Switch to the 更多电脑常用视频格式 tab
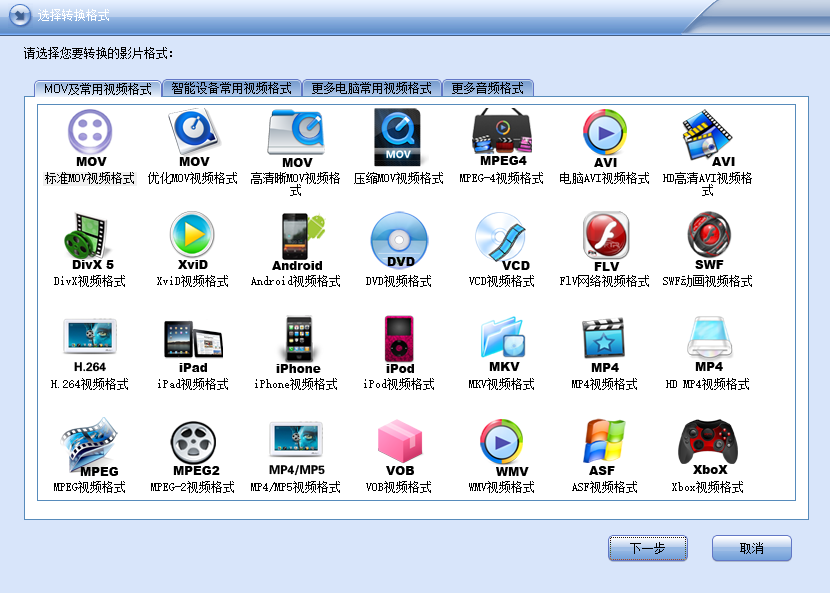 371,88
